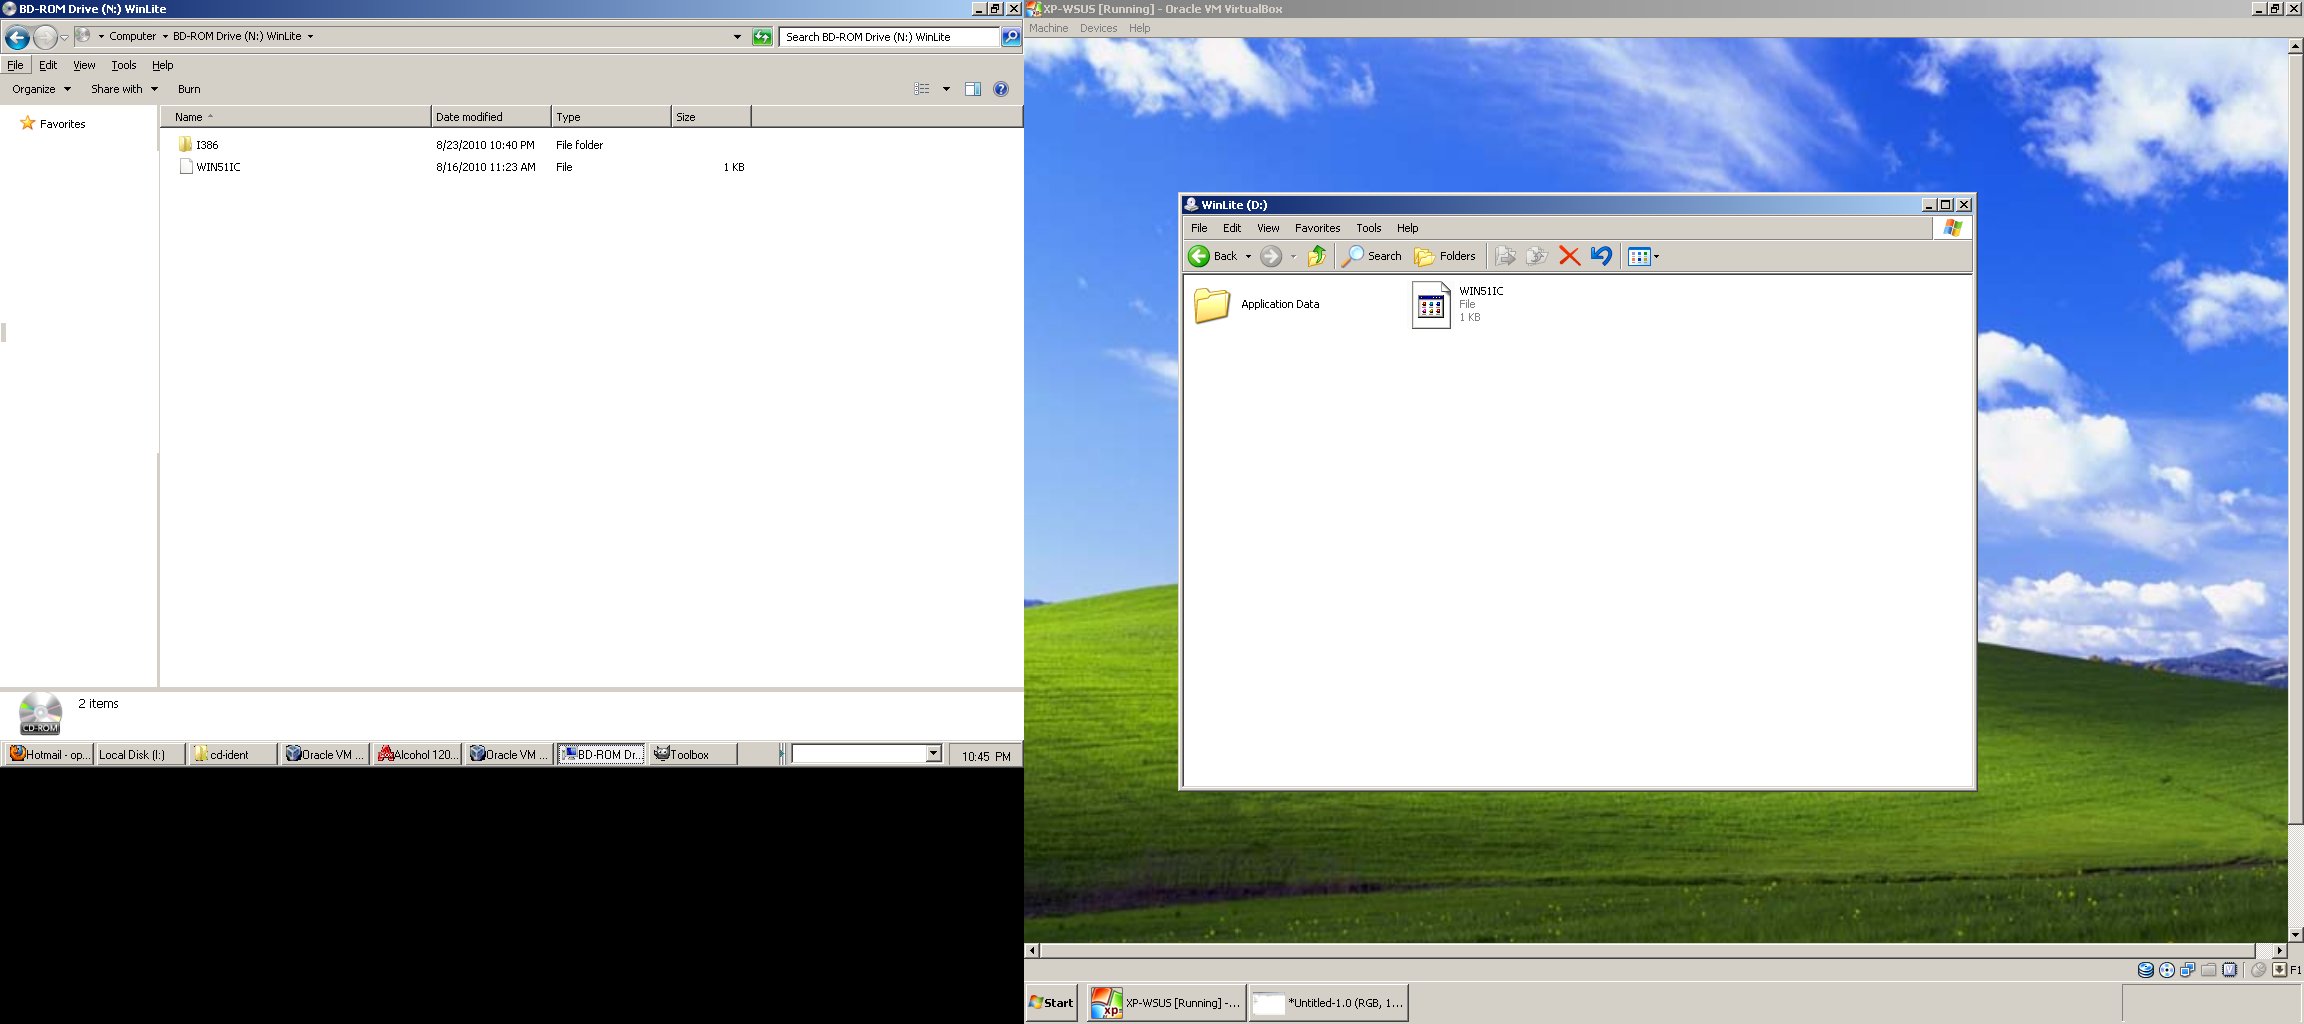Open the Help menu in BD-ROM window

162,65
